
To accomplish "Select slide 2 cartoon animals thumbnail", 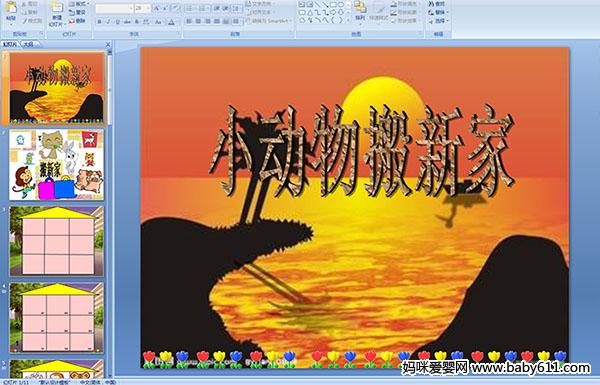I will 57,165.
